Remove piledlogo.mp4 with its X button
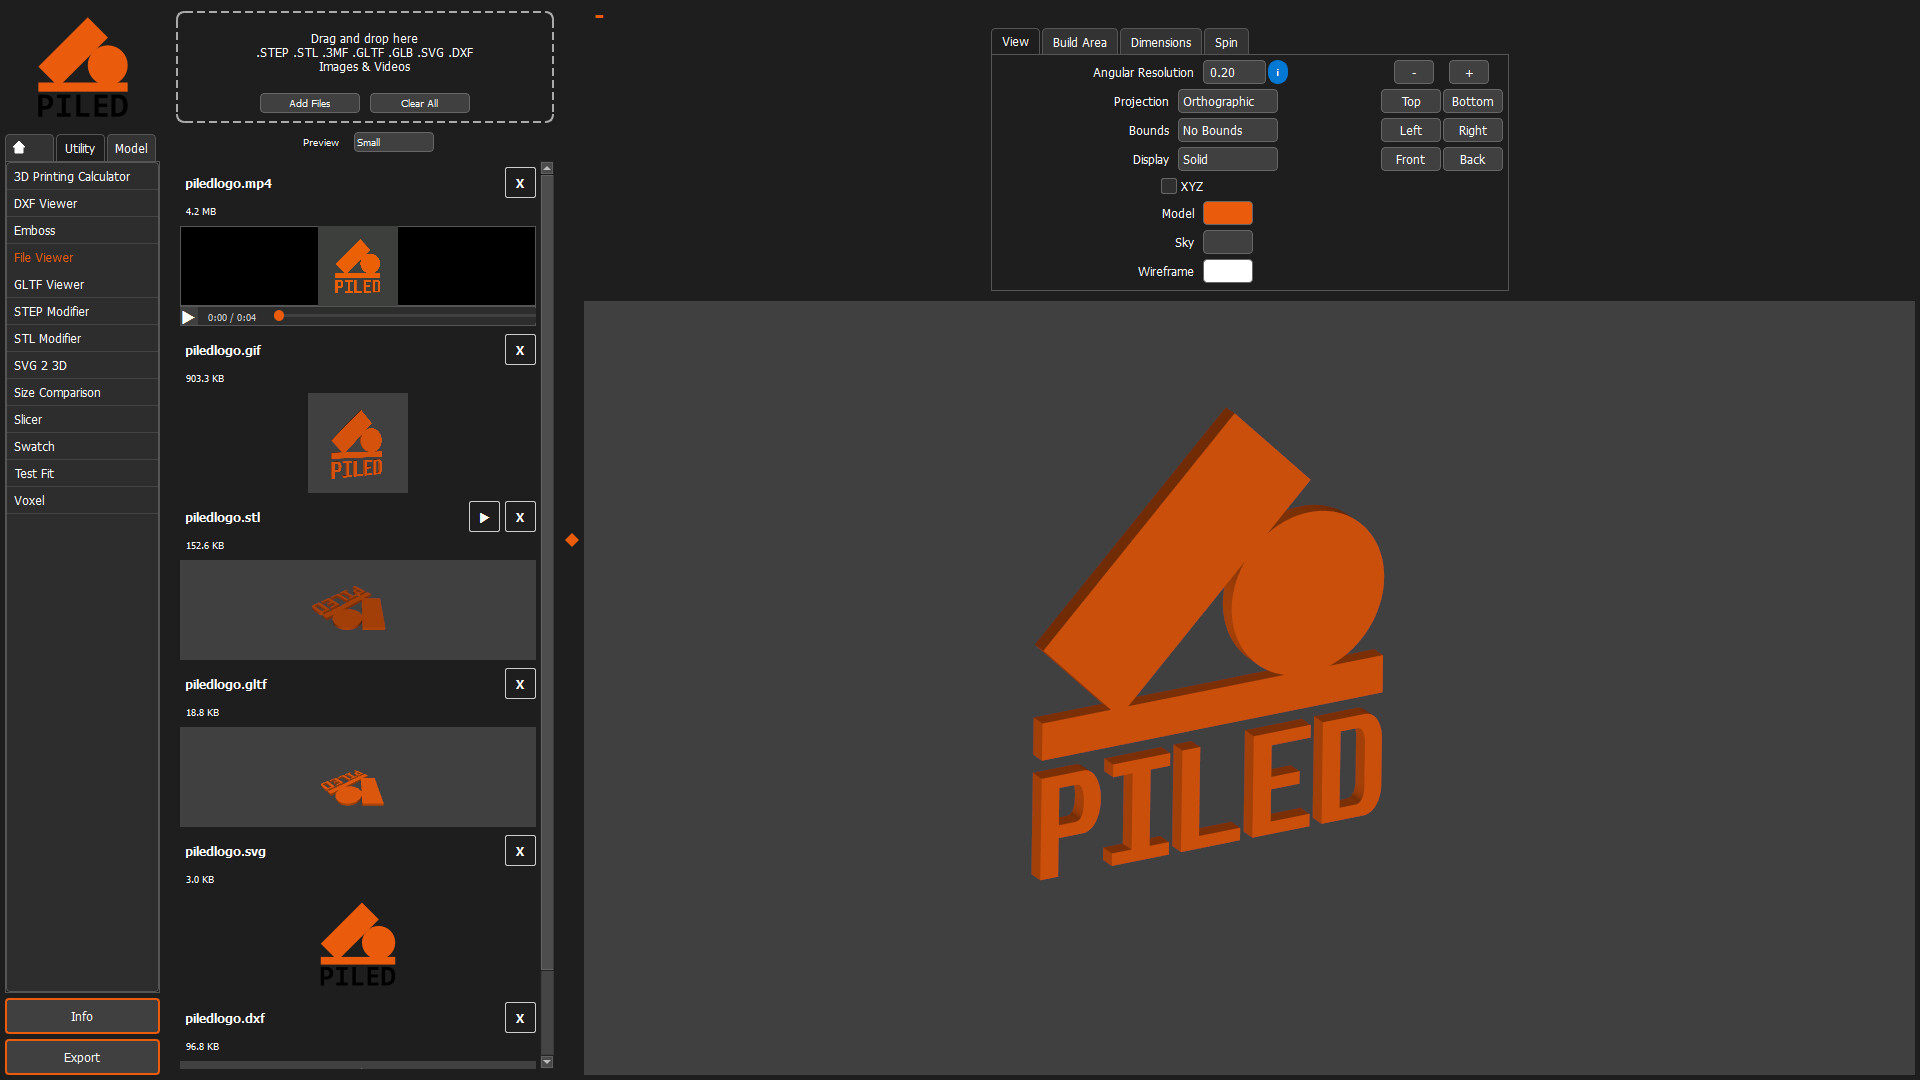 [x=520, y=182]
